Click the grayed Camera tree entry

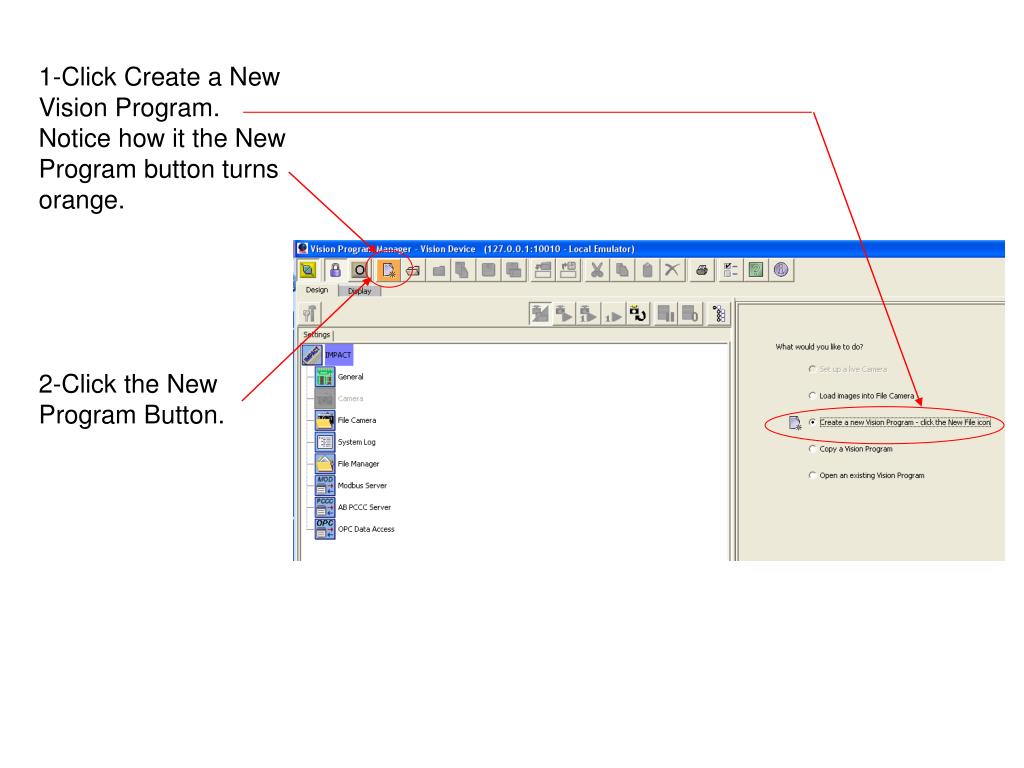click(x=350, y=398)
